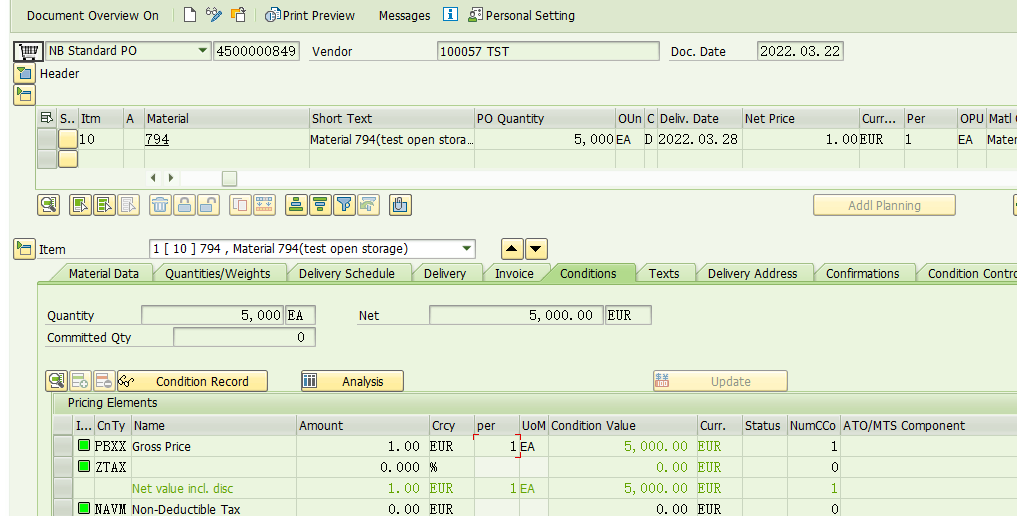Toggle Display/Change mode with glasses-pencil icon
The width and height of the screenshot is (1017, 516).
pyautogui.click(x=213, y=15)
